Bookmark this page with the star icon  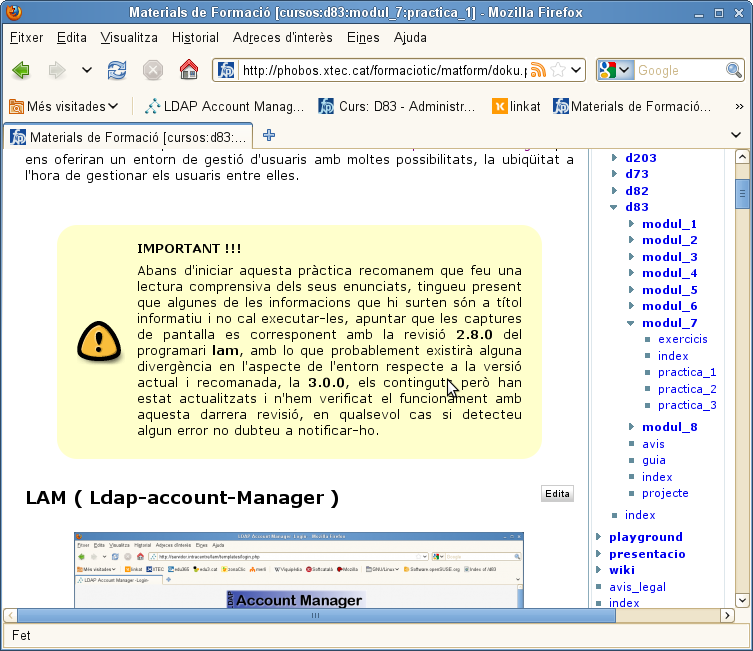(557, 71)
